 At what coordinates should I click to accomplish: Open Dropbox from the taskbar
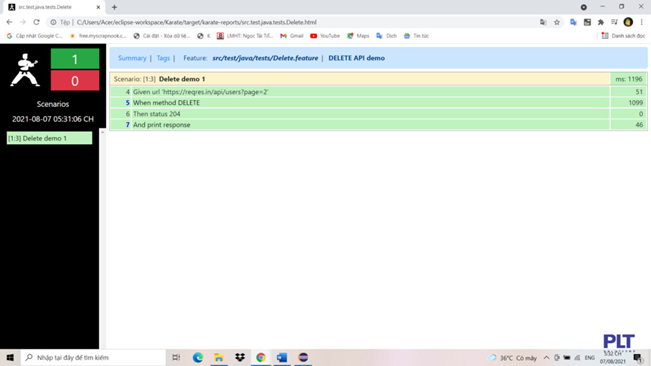point(240,357)
